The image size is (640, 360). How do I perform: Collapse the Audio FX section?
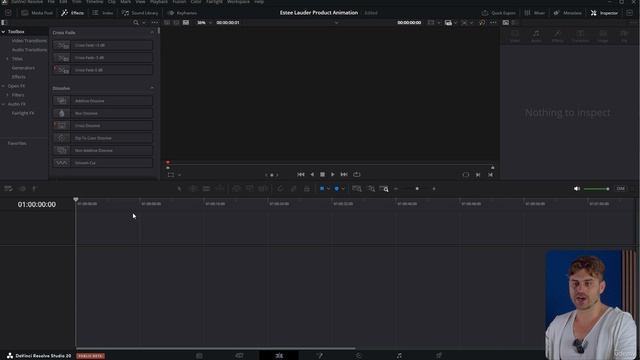tap(3, 104)
